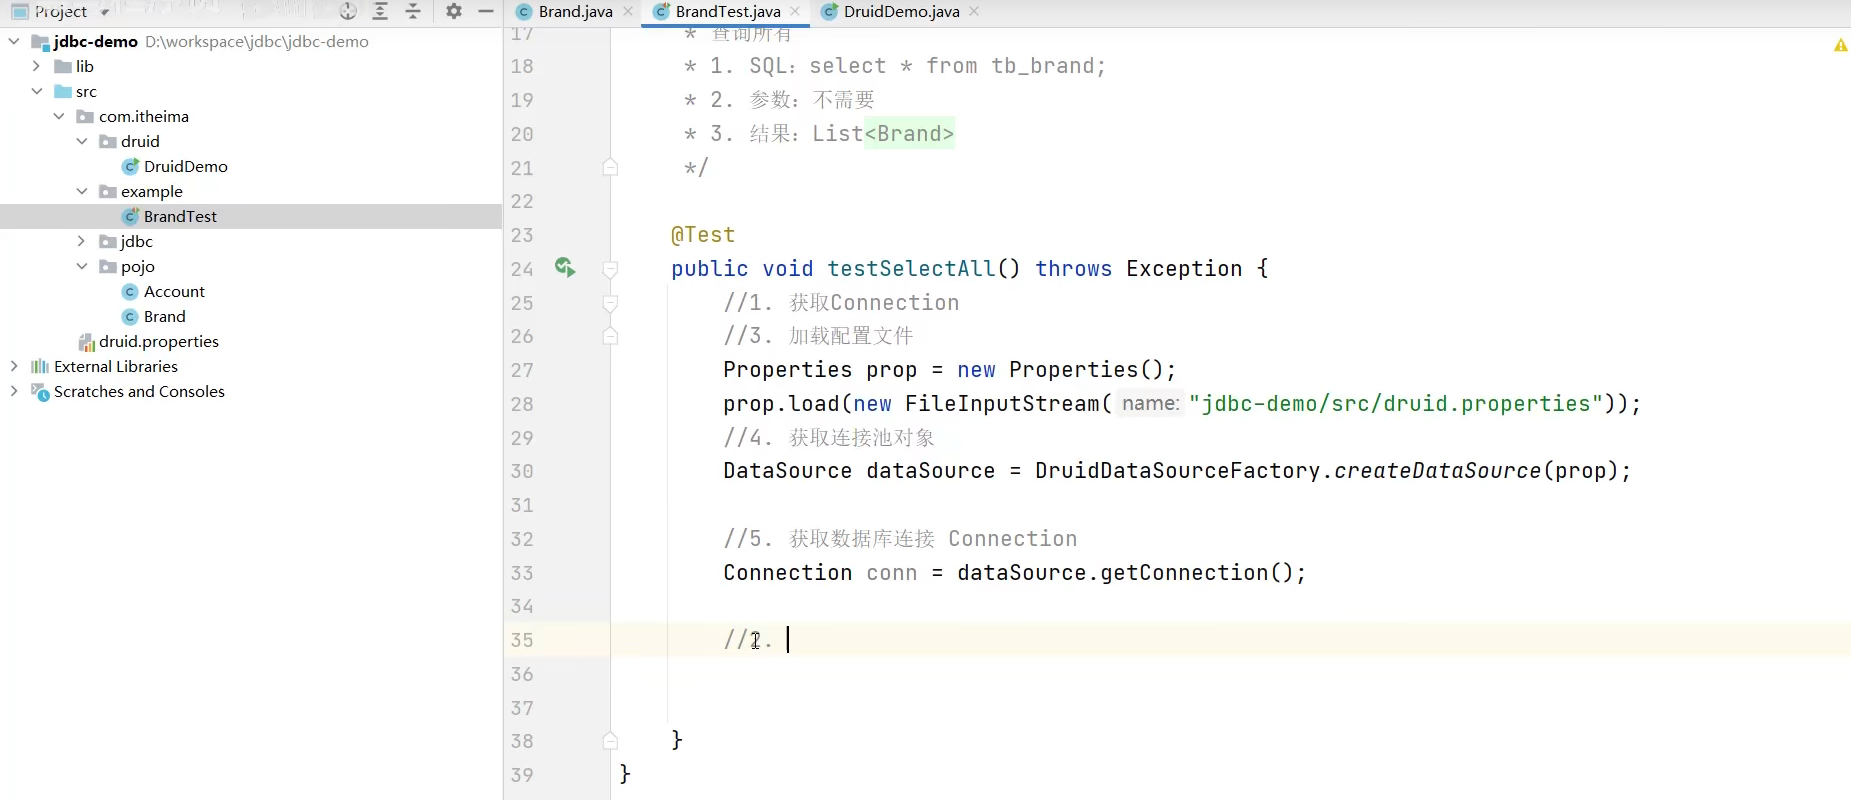This screenshot has width=1851, height=800.
Task: Click the Project panel title label
Action: click(61, 12)
